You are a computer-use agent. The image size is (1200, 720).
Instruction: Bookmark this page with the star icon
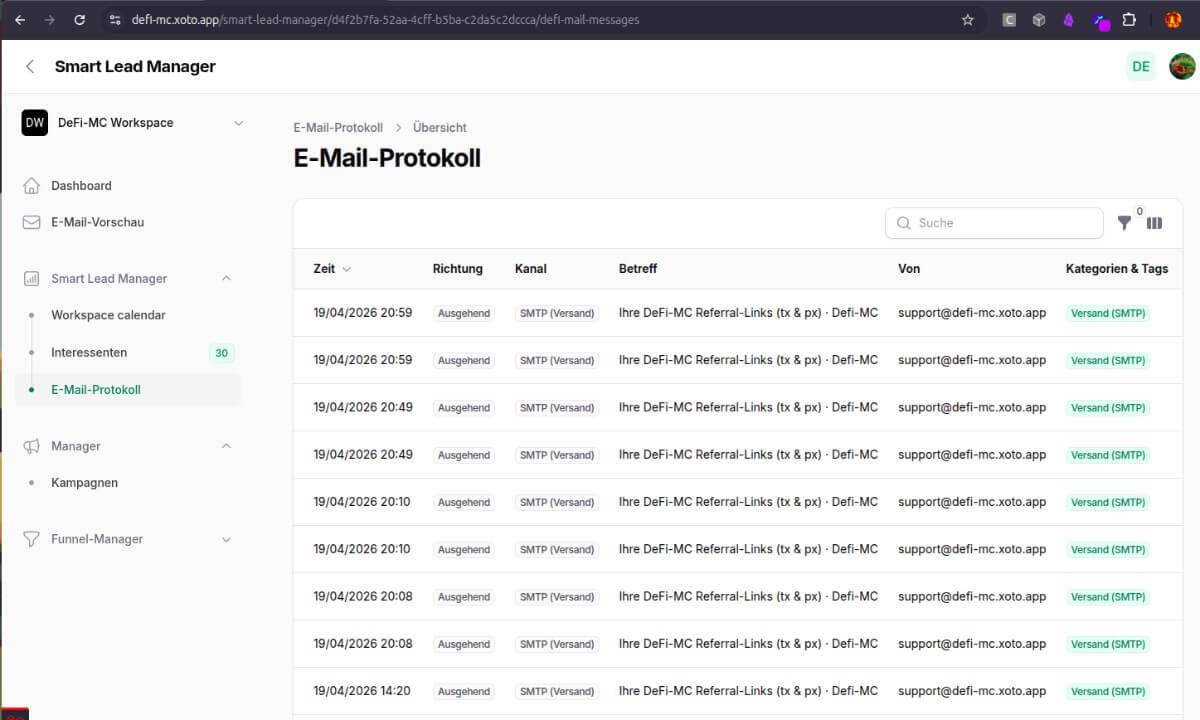(967, 19)
